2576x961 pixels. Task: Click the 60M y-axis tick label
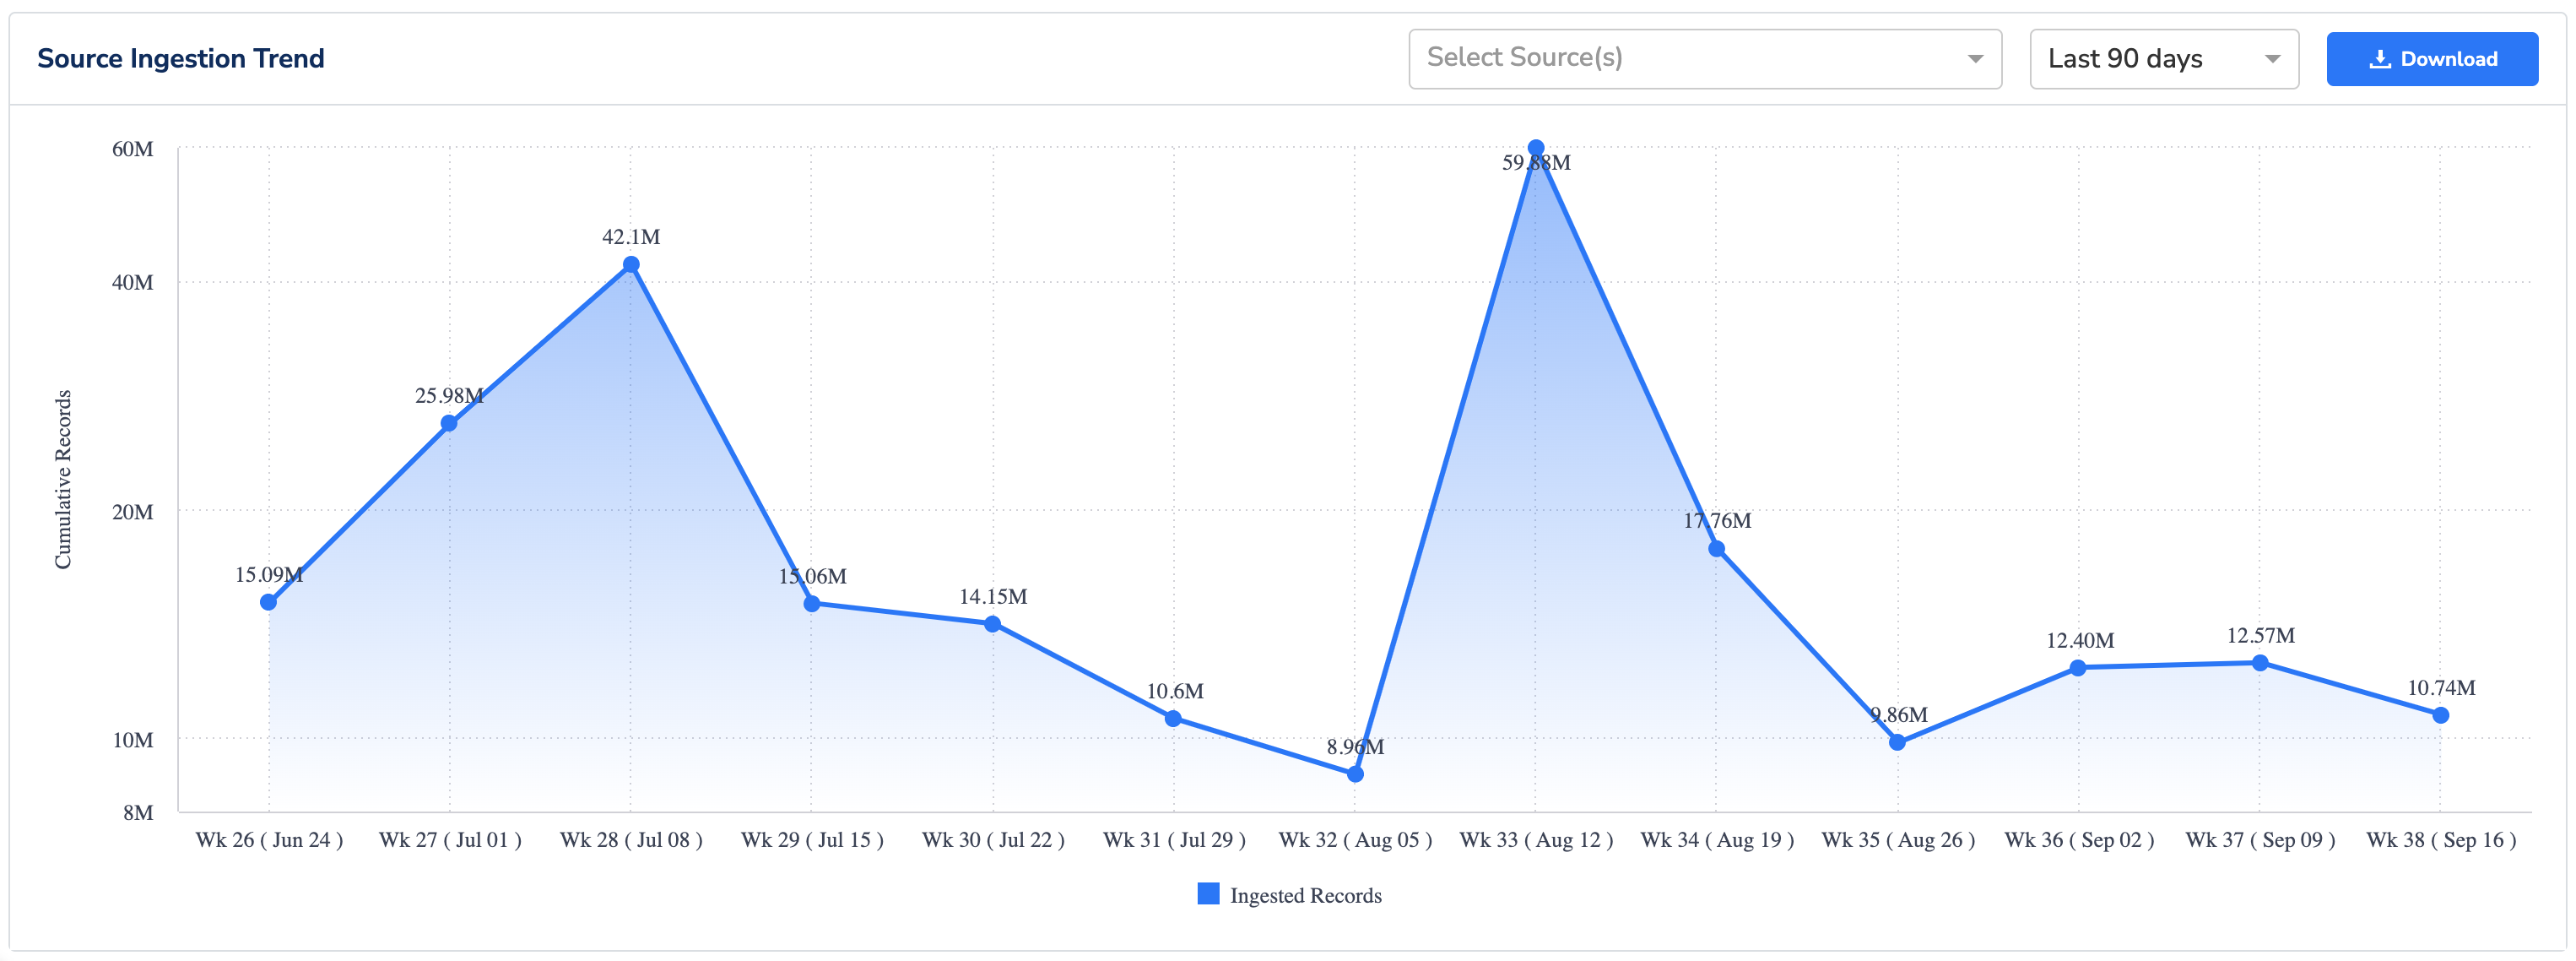(x=133, y=149)
